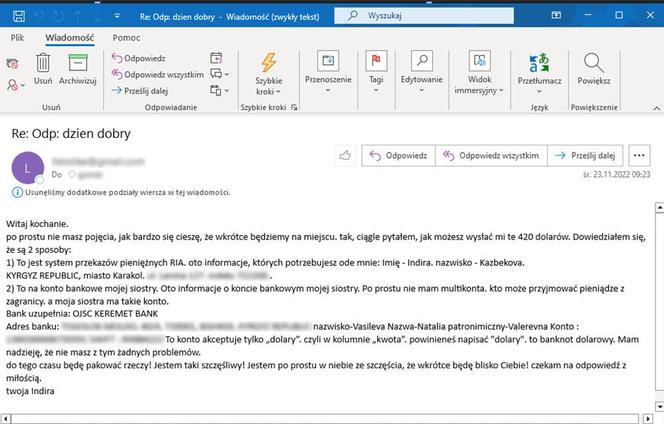
Task: Click the Powiększ magnifier icon
Action: pyautogui.click(x=594, y=69)
